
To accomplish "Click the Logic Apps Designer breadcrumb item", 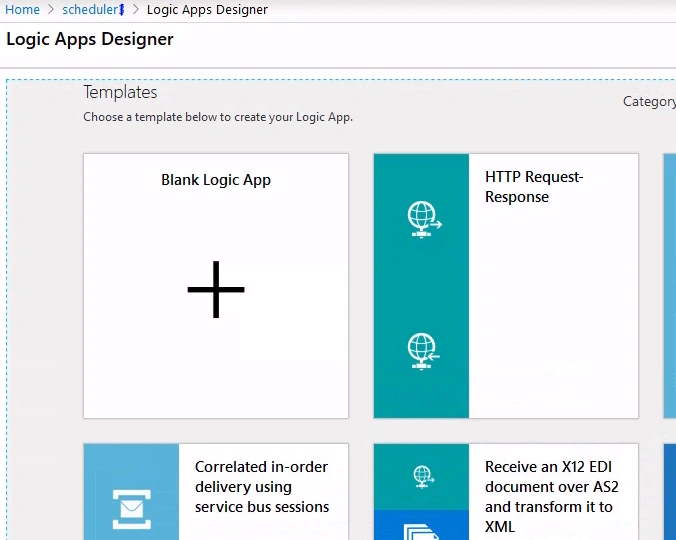I will pyautogui.click(x=207, y=9).
